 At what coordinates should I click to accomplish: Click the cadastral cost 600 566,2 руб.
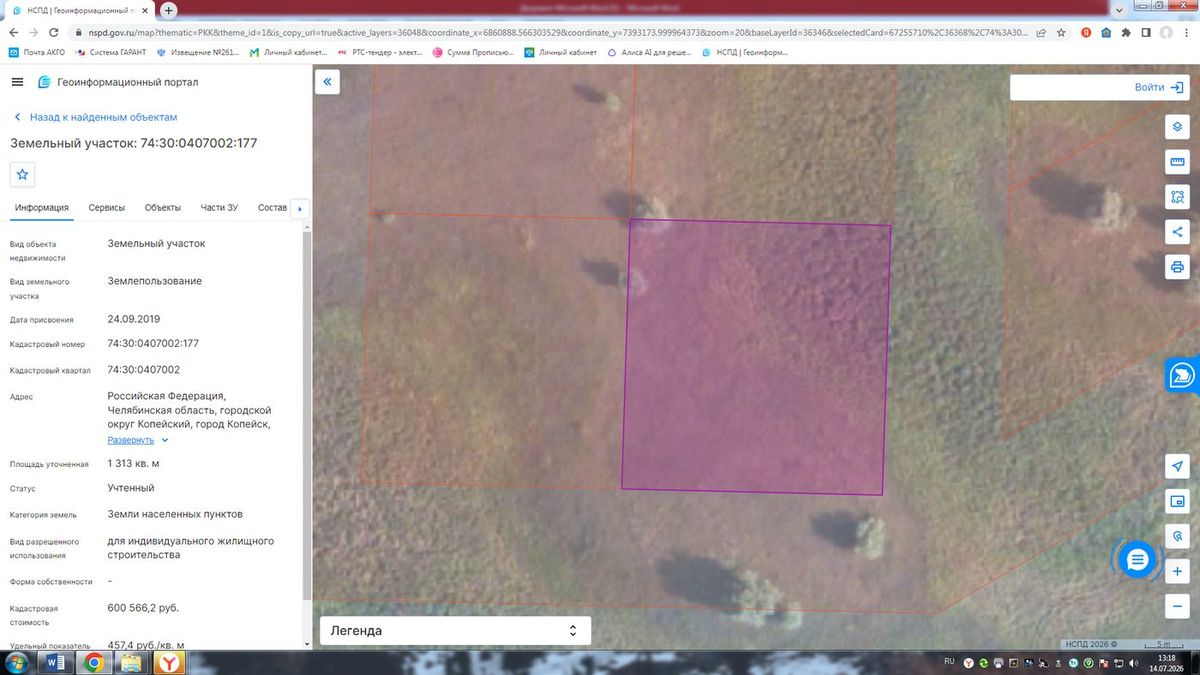[143, 607]
